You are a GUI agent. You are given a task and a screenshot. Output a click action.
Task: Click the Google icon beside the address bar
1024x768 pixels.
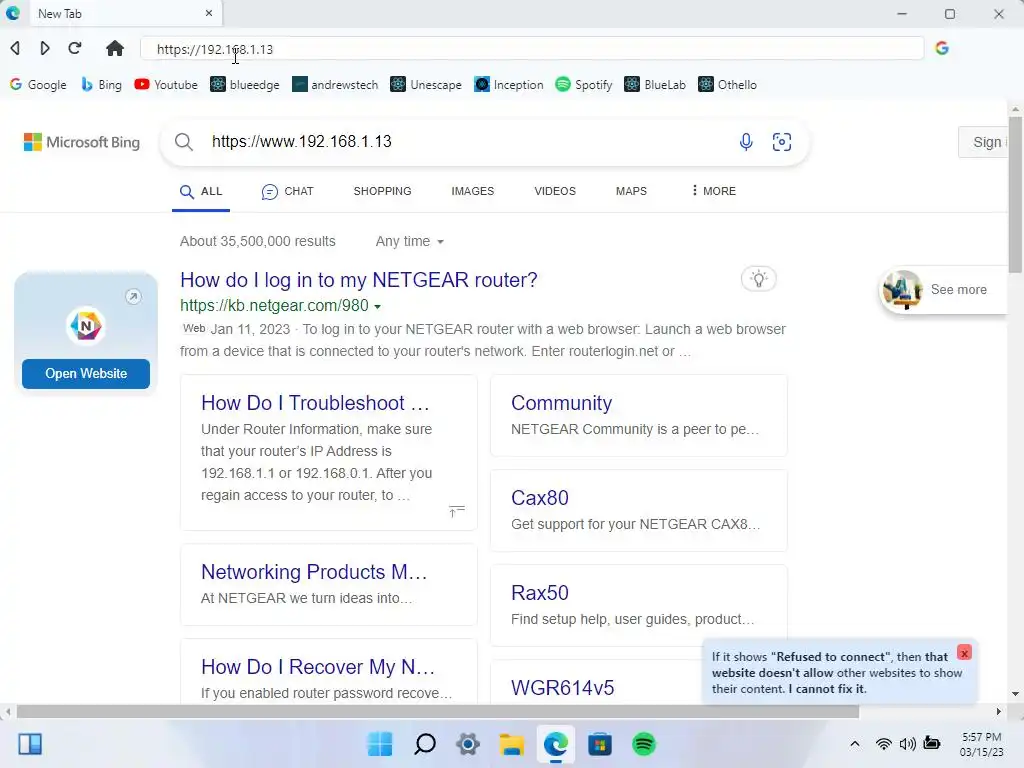[942, 48]
